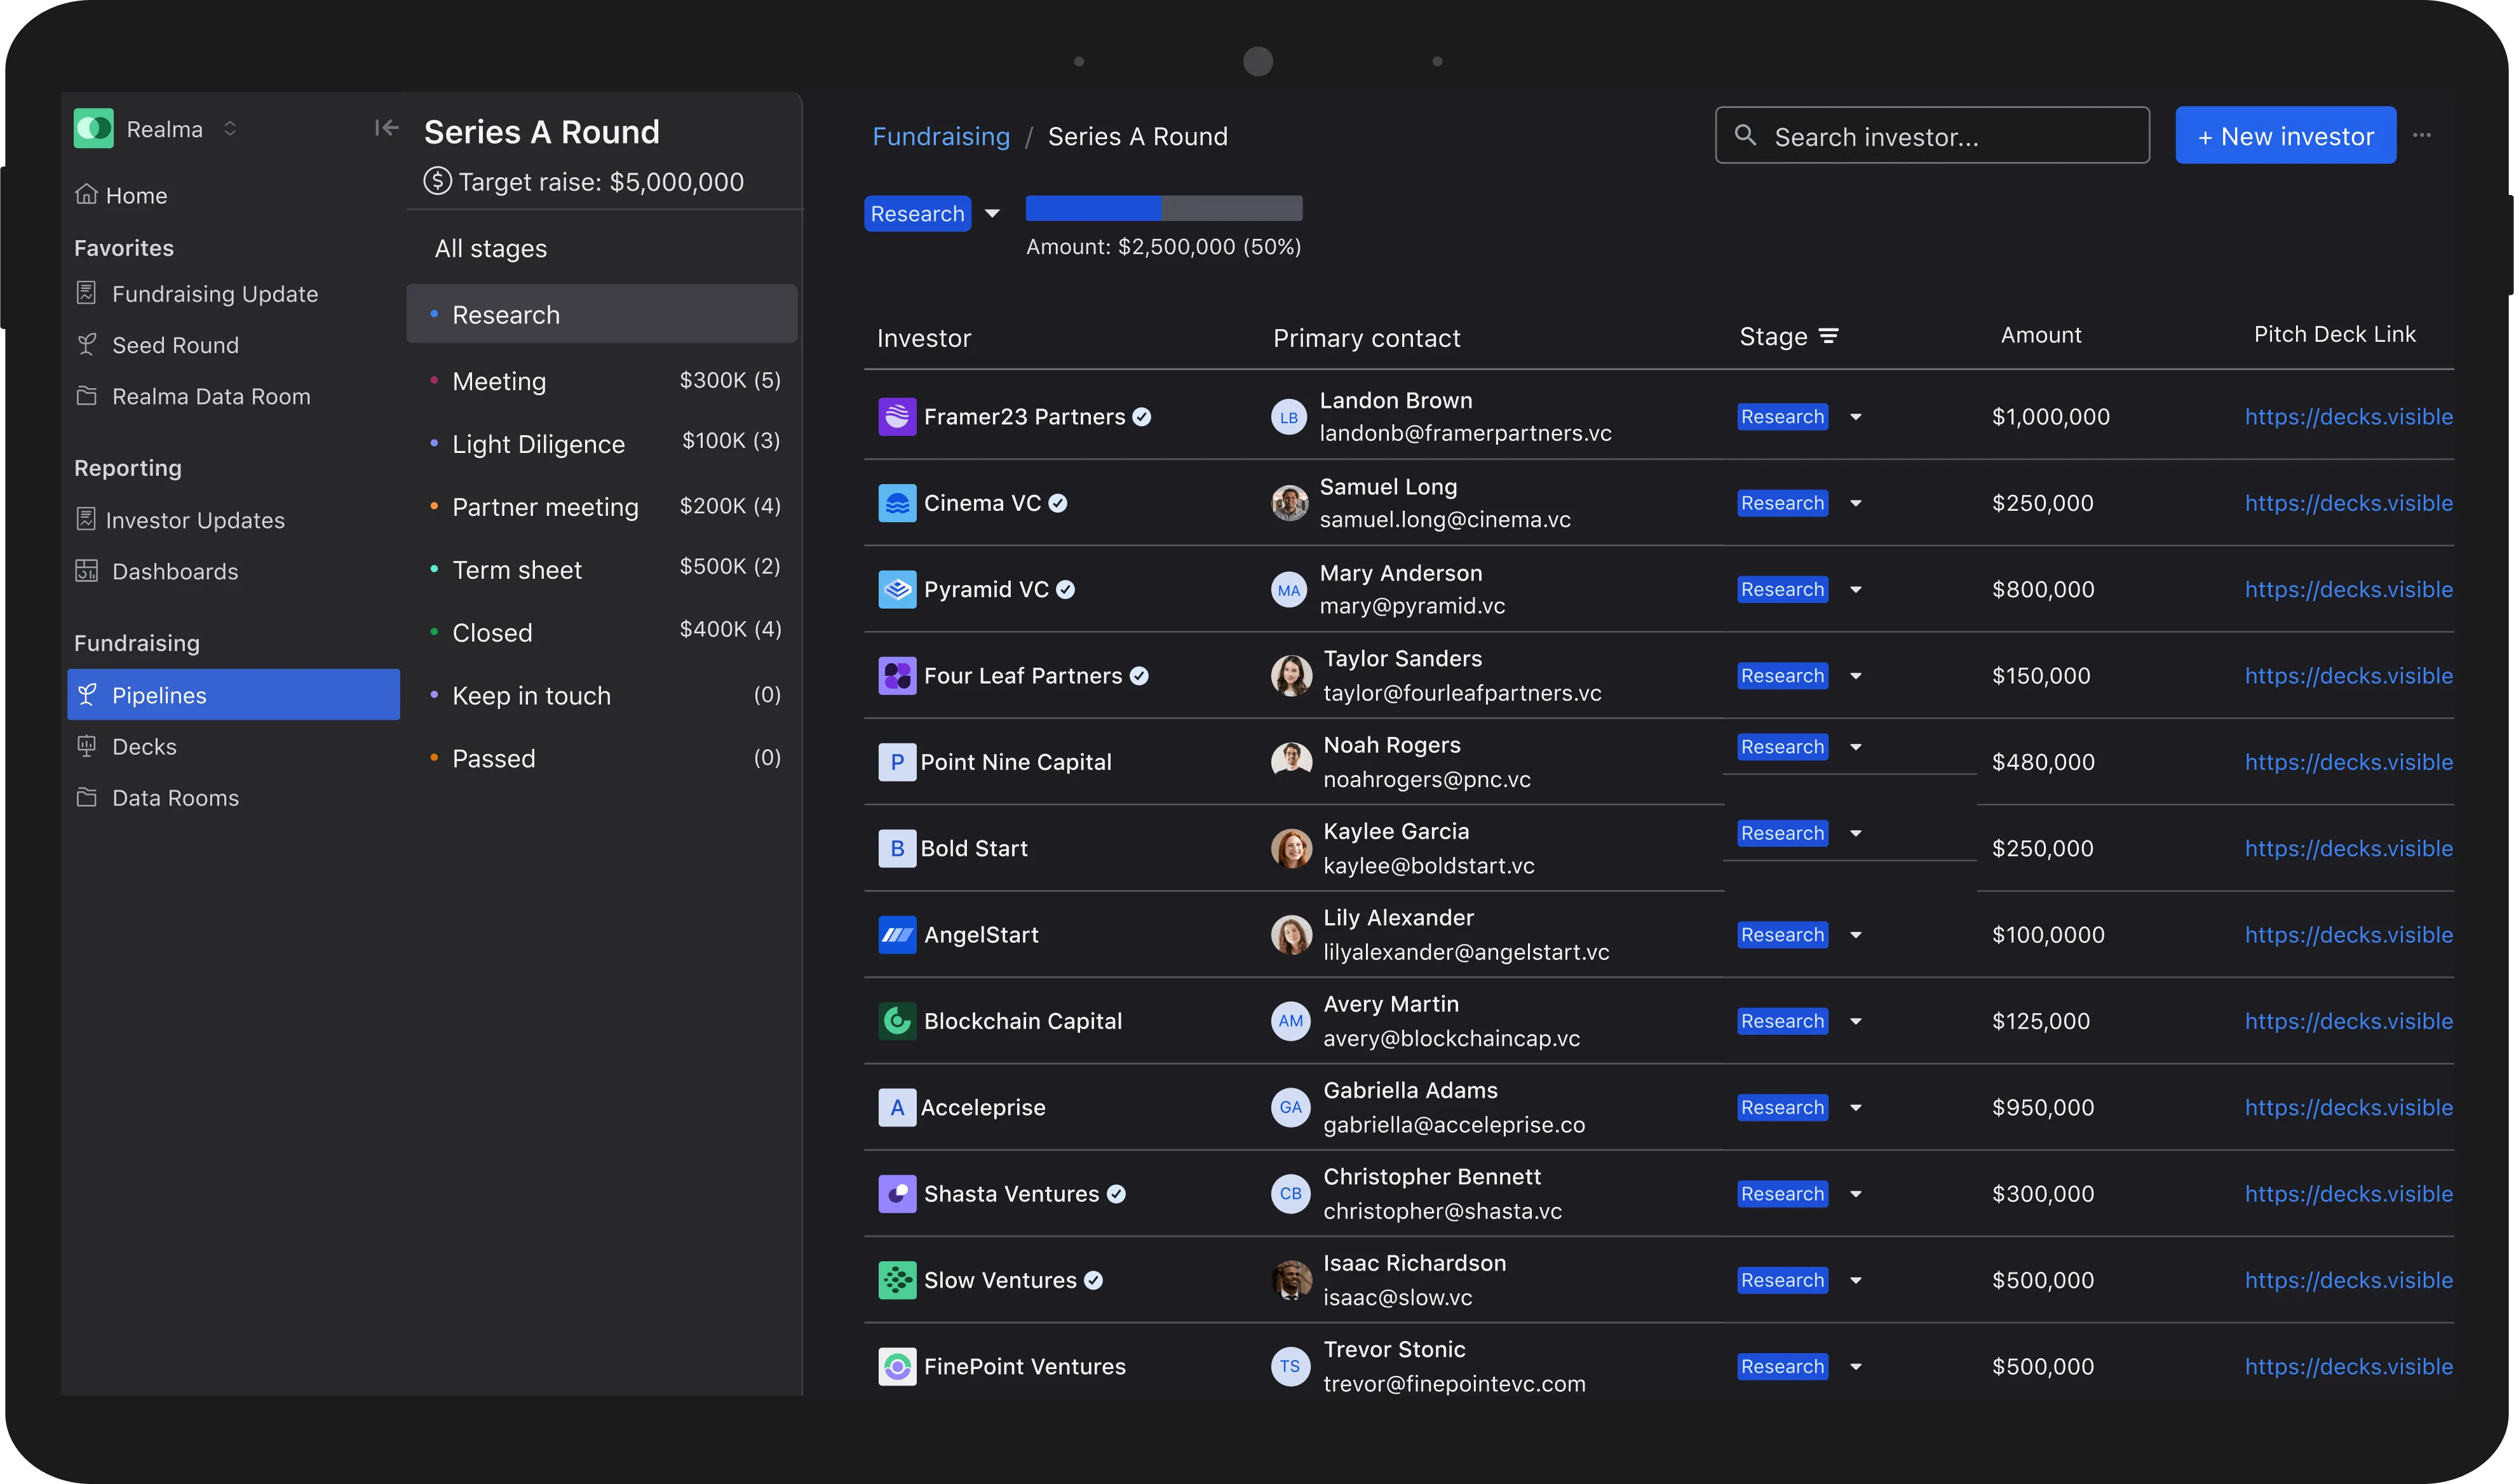Click the Blockchain Capital logo icon

pos(897,1021)
